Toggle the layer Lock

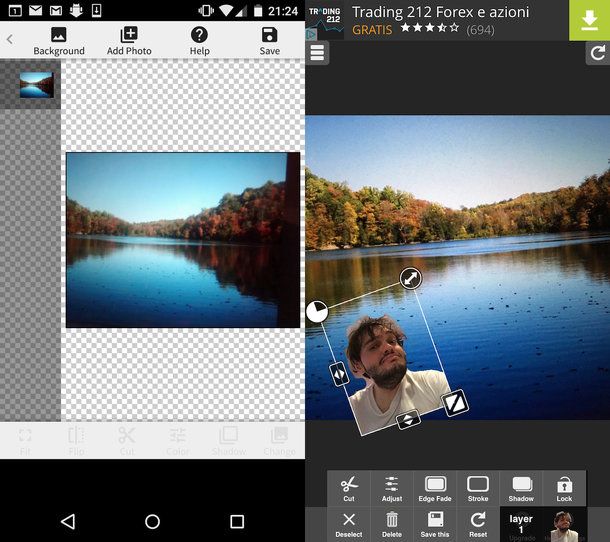pos(564,488)
